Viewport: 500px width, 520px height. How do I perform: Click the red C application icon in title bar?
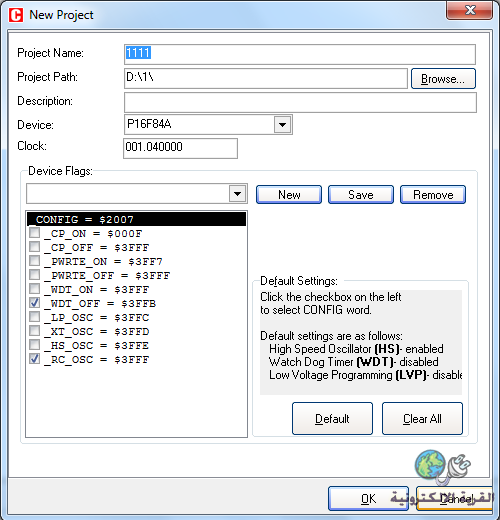(x=16, y=15)
